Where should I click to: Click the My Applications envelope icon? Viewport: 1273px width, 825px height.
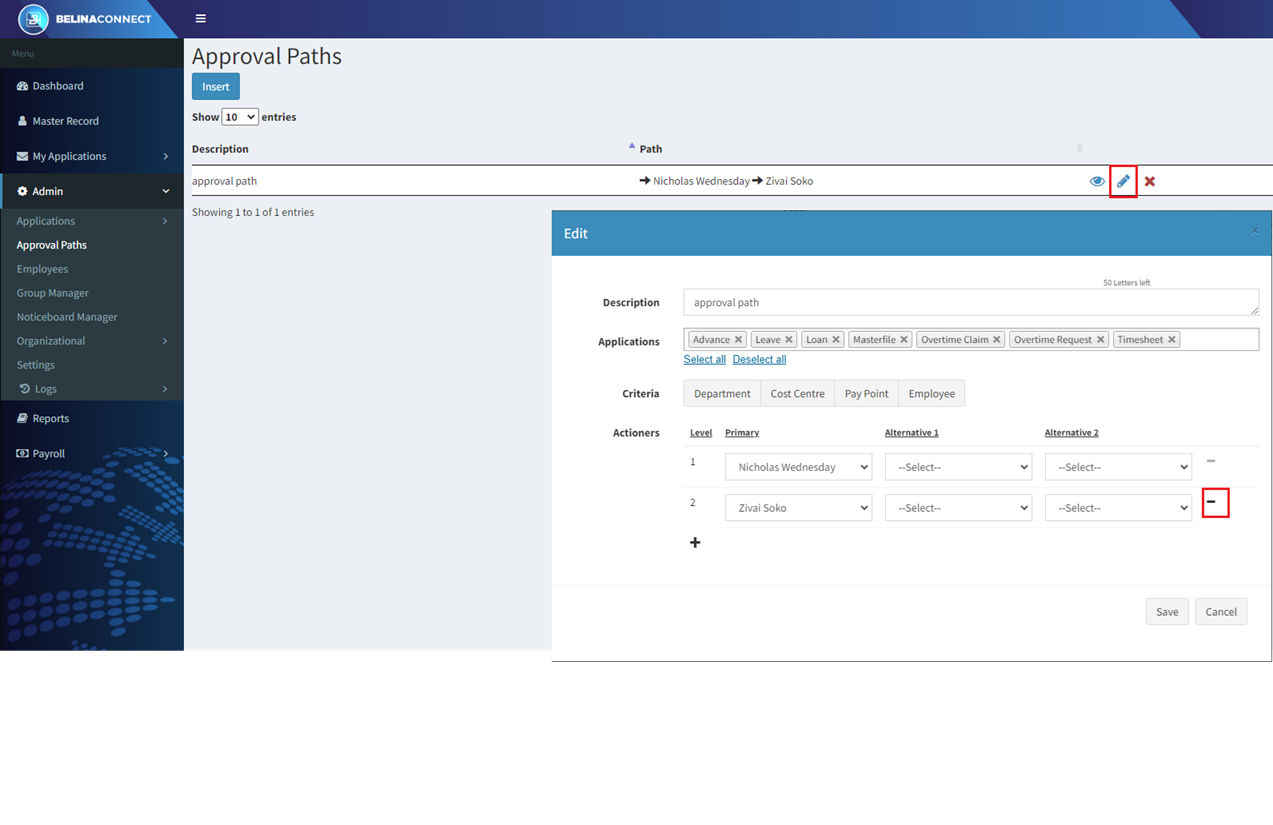(22, 156)
